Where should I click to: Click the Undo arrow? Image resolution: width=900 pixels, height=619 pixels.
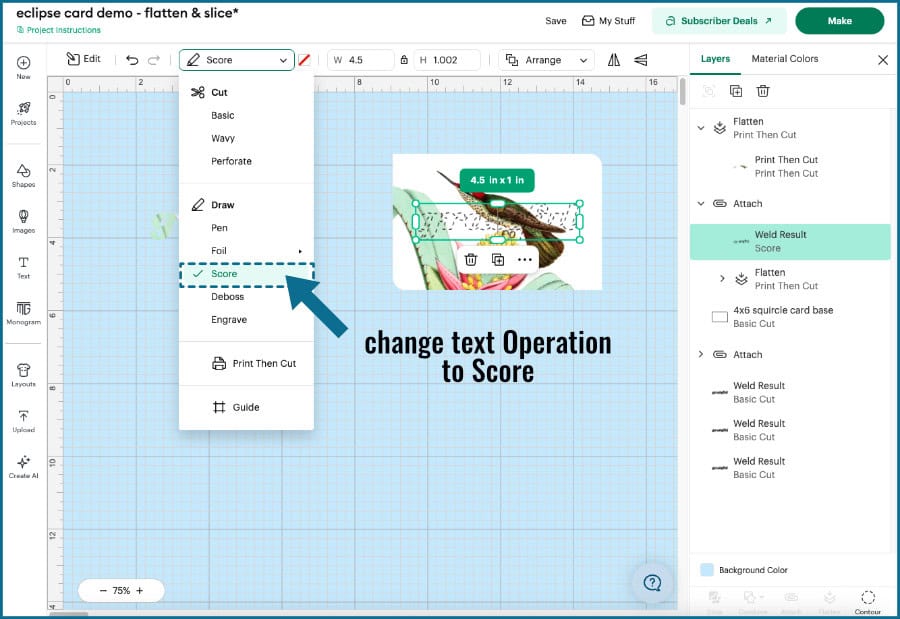pyautogui.click(x=132, y=60)
